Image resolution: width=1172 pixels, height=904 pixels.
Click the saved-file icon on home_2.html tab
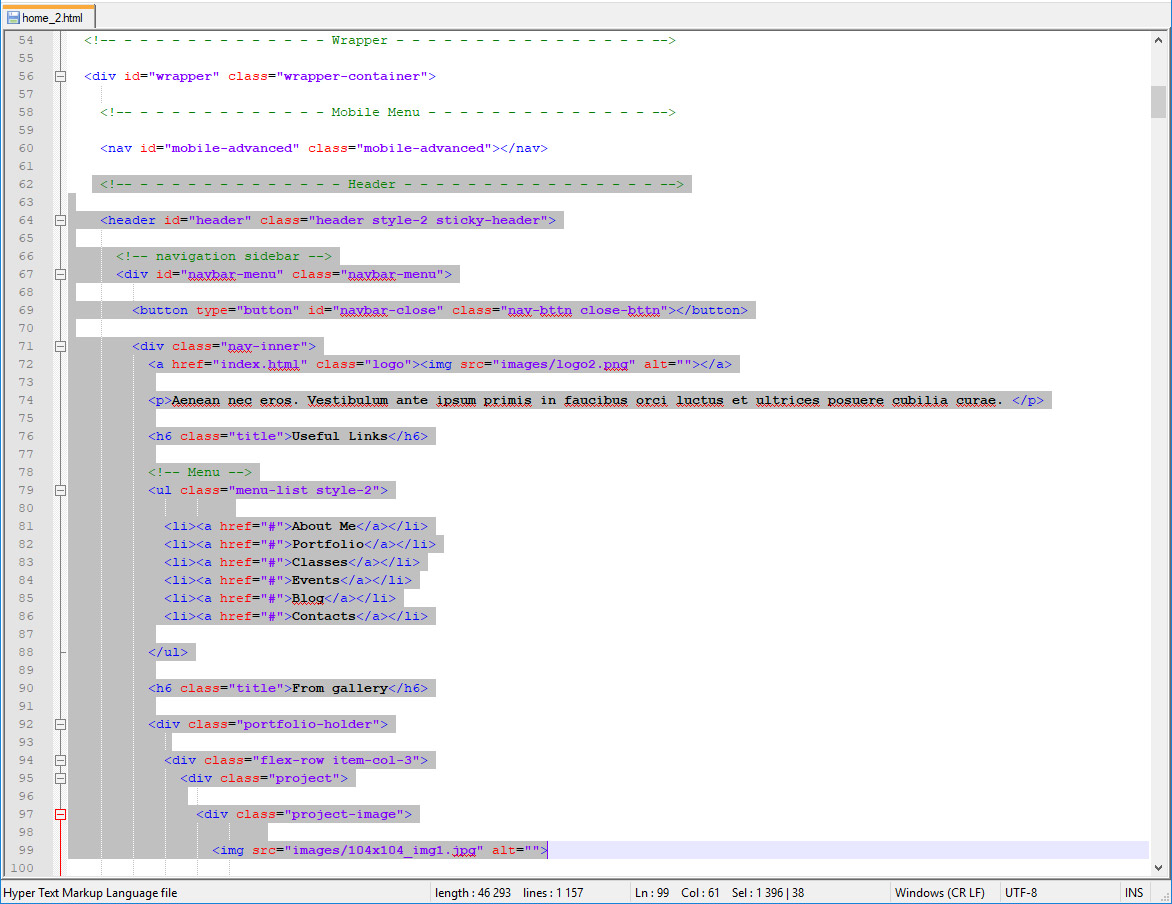13,18
